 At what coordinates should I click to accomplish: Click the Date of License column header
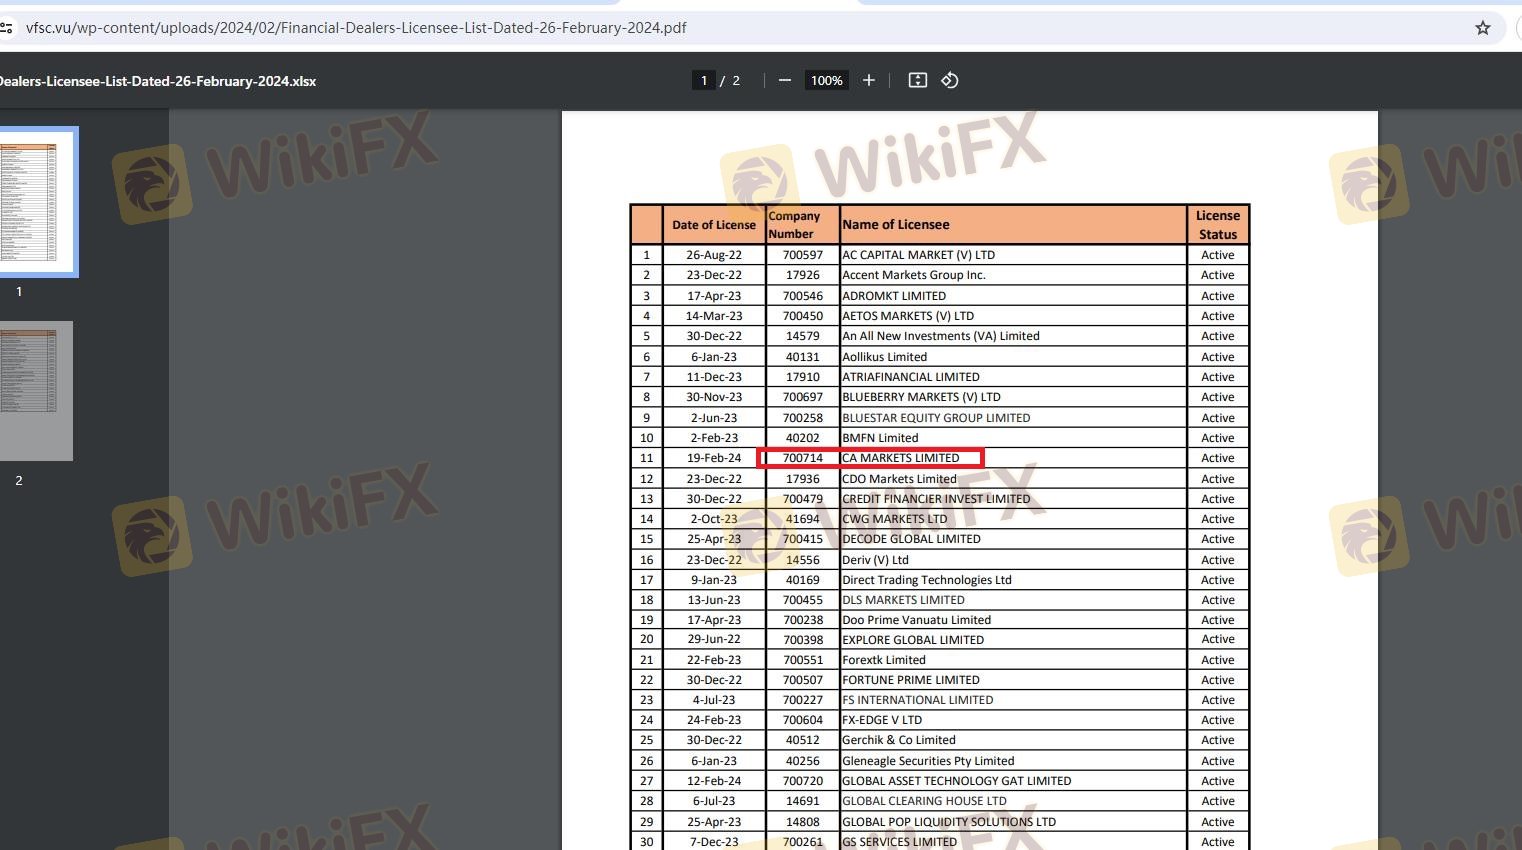tap(714, 225)
